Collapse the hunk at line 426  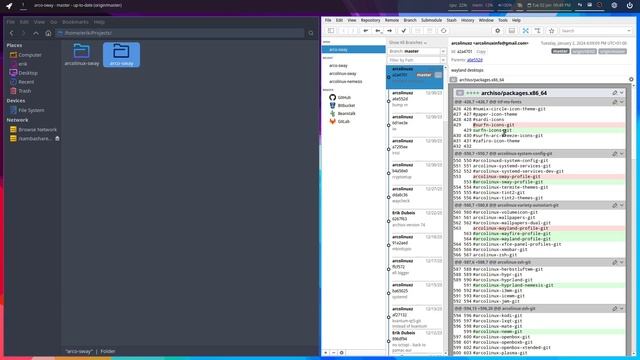pos(622,102)
